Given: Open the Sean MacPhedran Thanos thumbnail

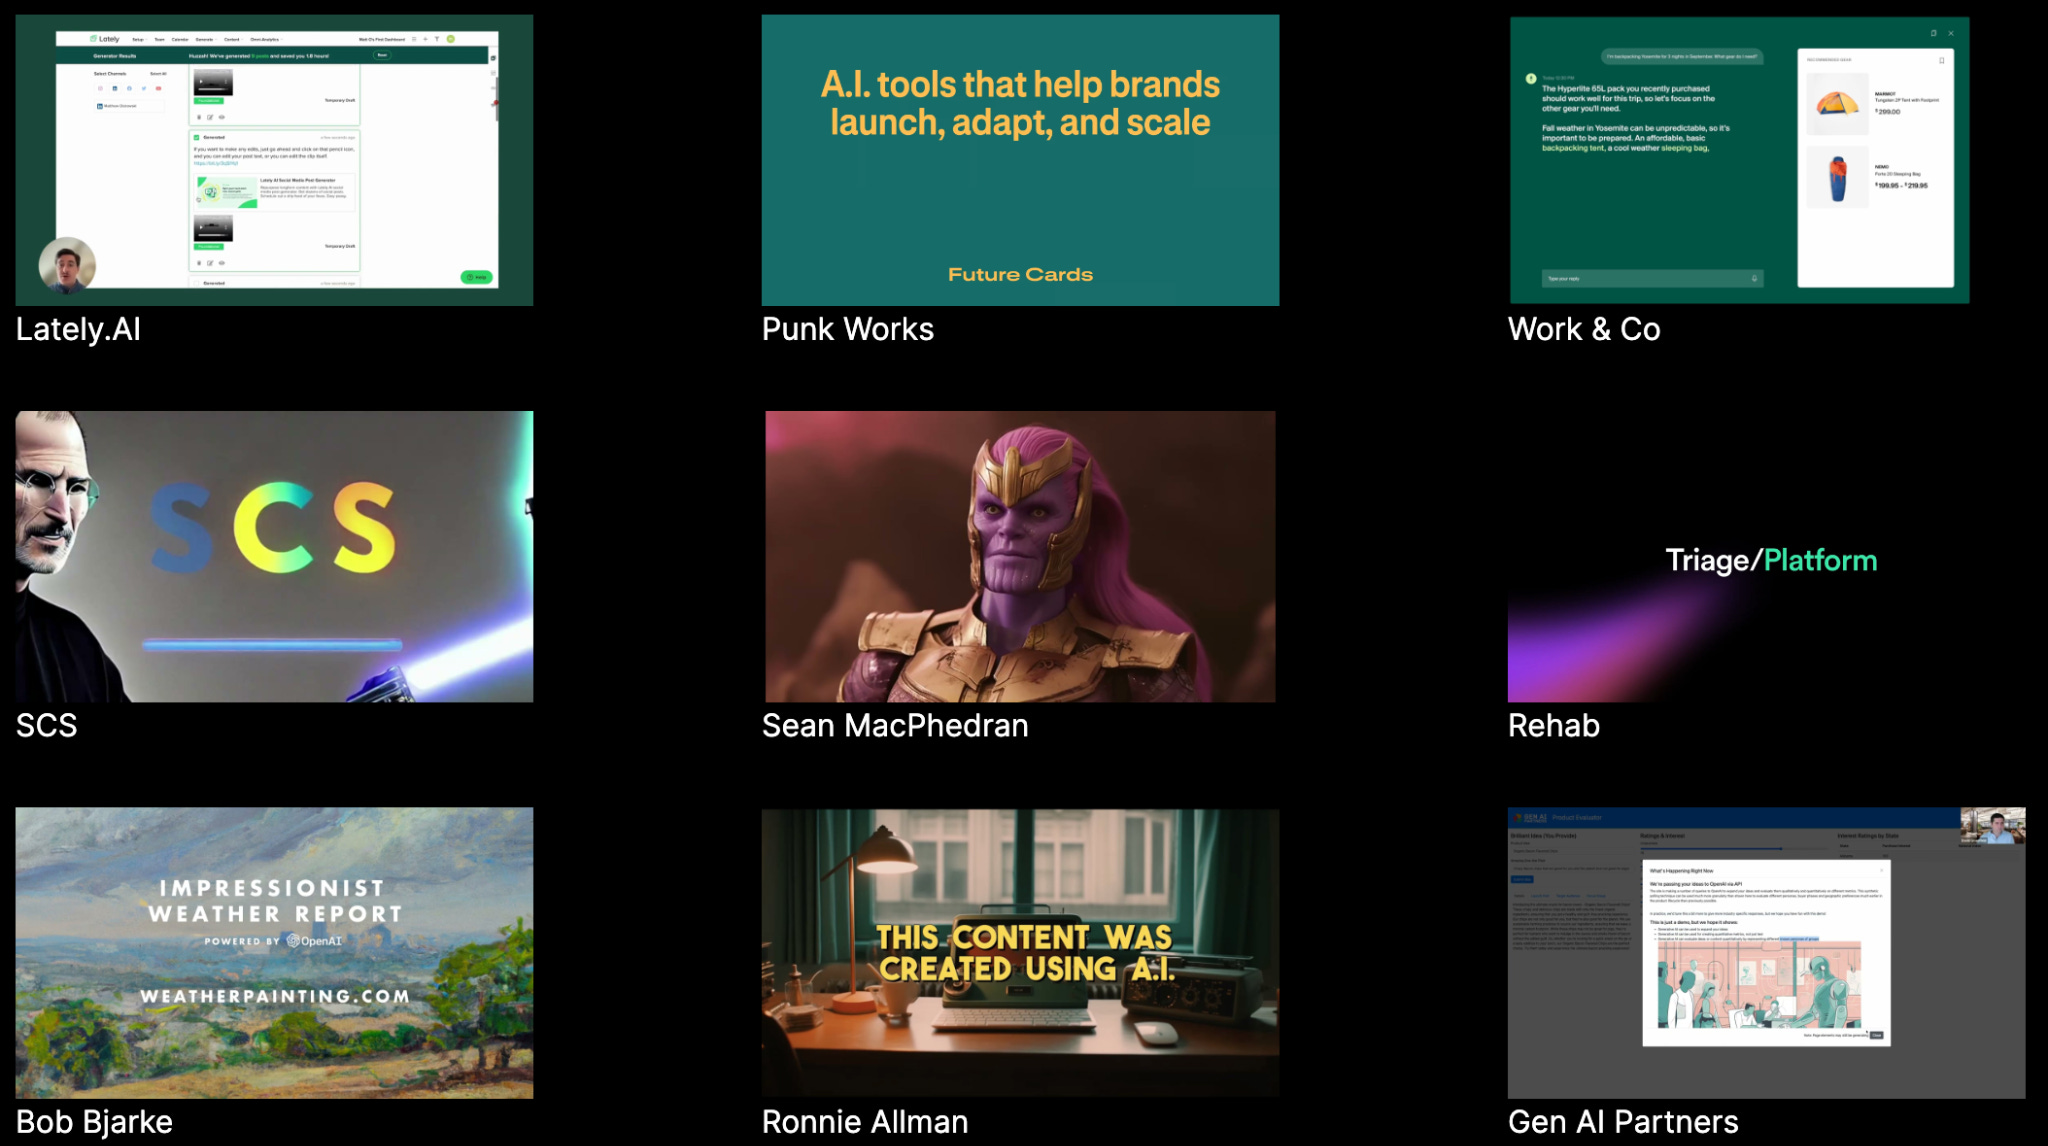Looking at the screenshot, I should 1020,556.
